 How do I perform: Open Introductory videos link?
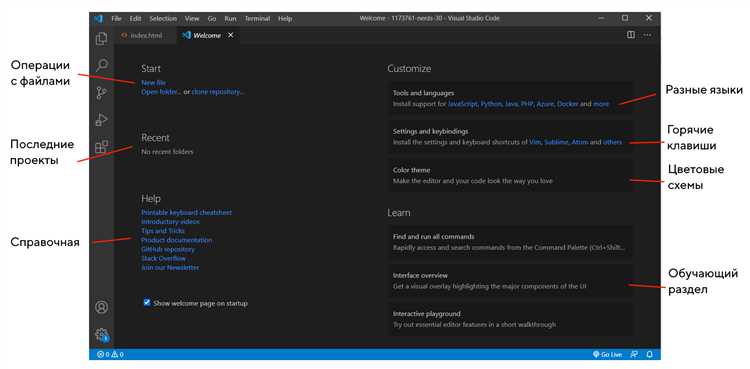coord(170,222)
